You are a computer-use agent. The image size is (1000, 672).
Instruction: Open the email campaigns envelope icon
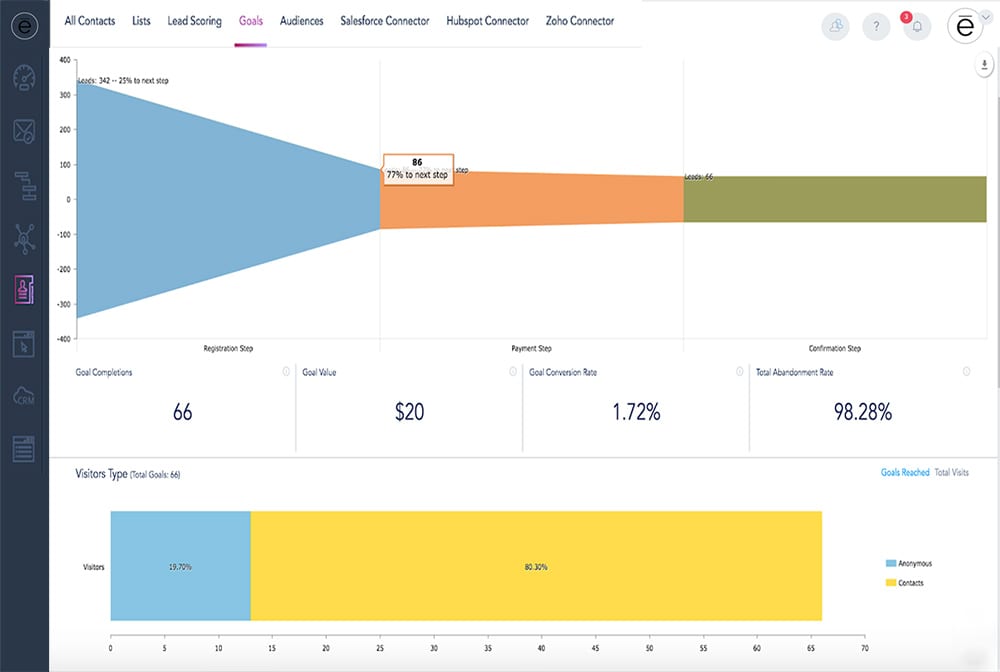(24, 131)
